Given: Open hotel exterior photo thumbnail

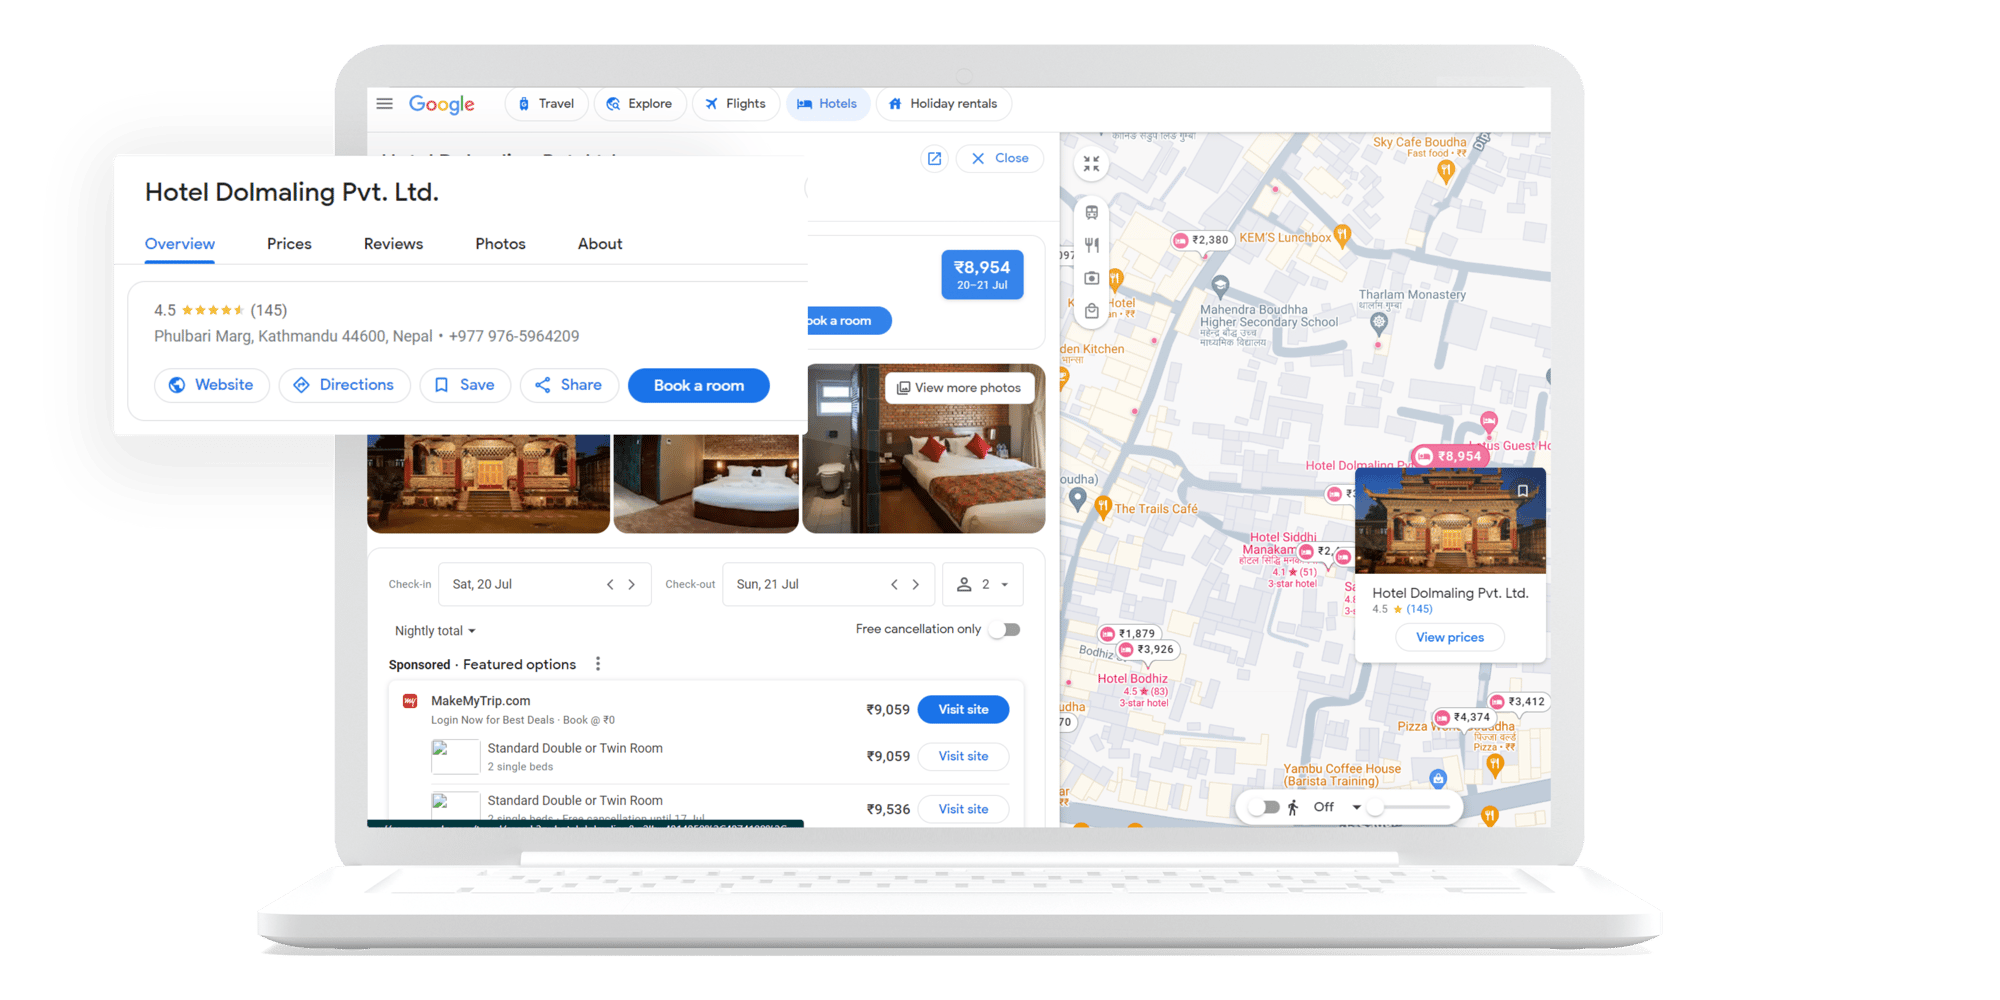Looking at the screenshot, I should click(488, 484).
